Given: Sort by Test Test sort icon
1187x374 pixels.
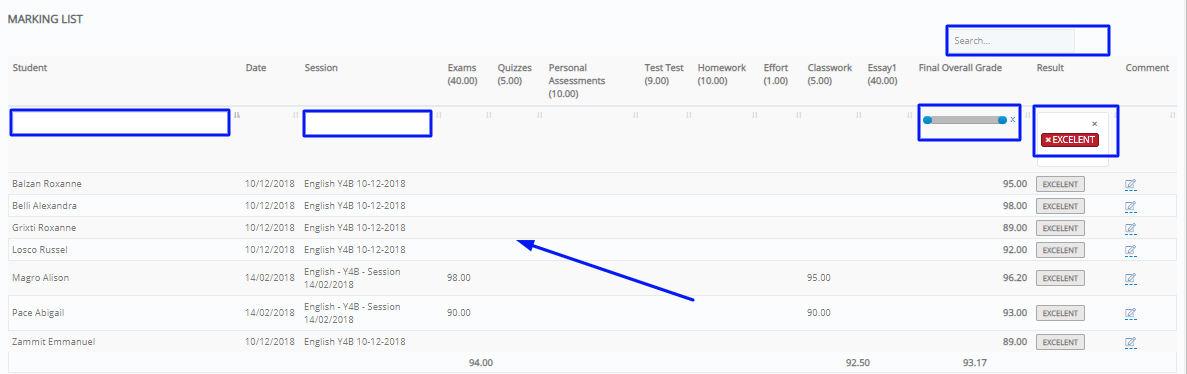Looking at the screenshot, I should (x=688, y=115).
